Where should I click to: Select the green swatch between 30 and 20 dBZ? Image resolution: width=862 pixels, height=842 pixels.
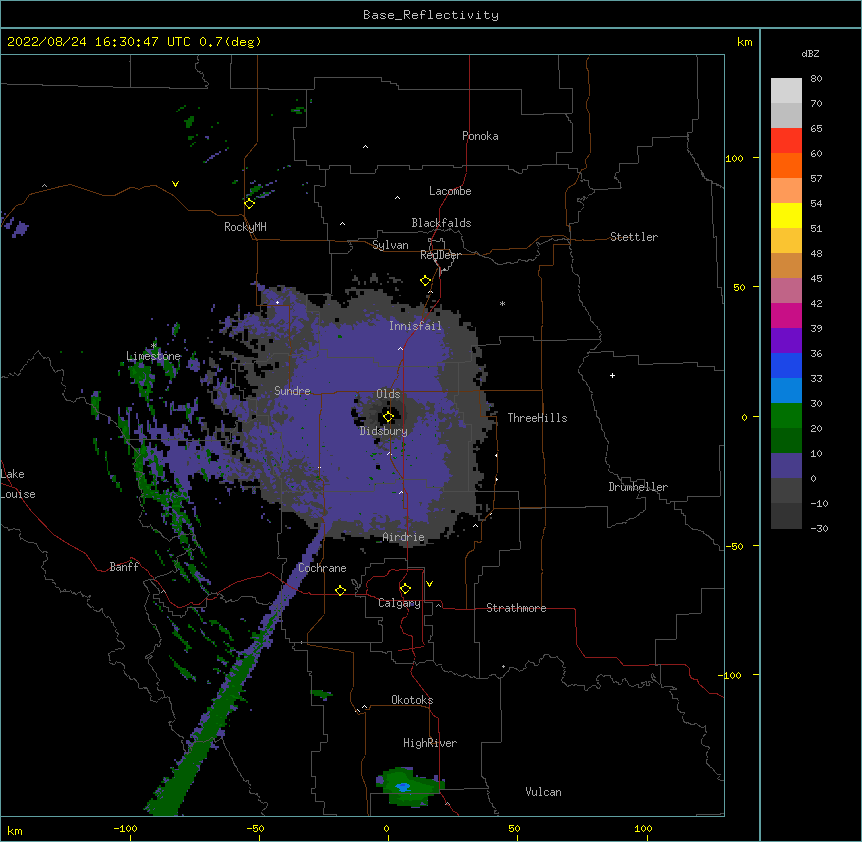coord(786,416)
